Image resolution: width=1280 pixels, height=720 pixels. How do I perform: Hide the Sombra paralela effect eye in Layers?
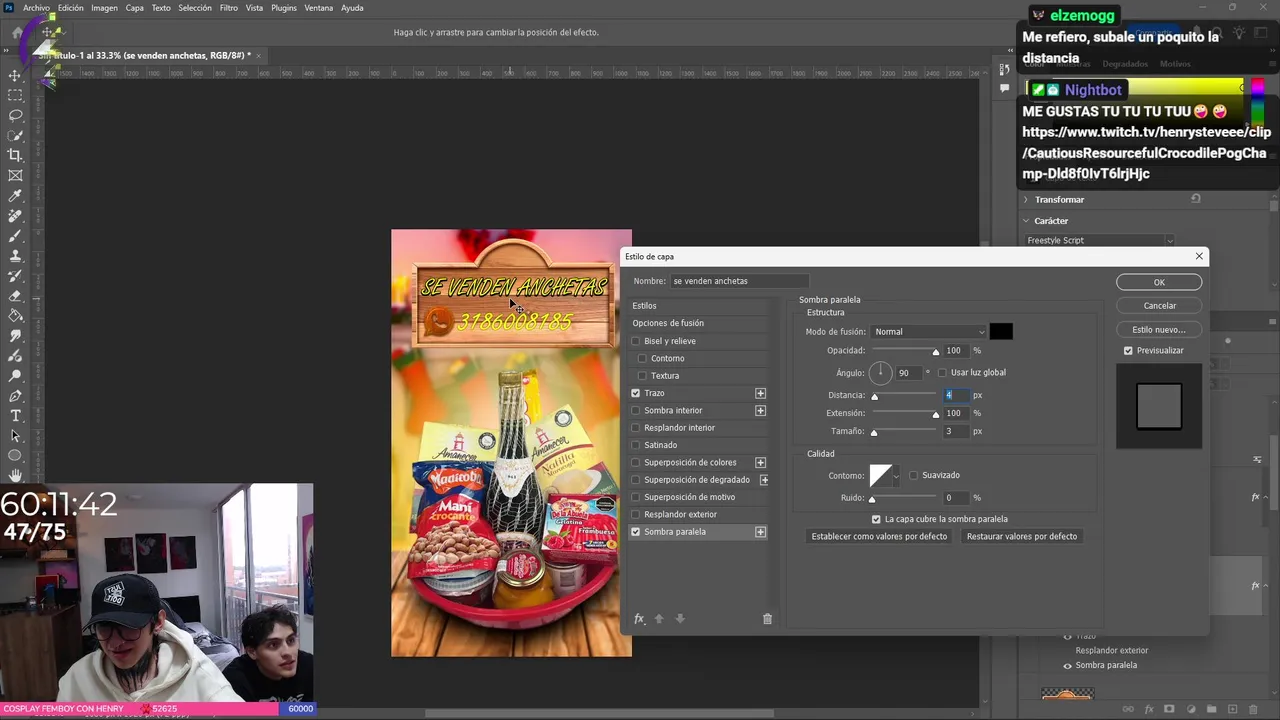point(1067,665)
